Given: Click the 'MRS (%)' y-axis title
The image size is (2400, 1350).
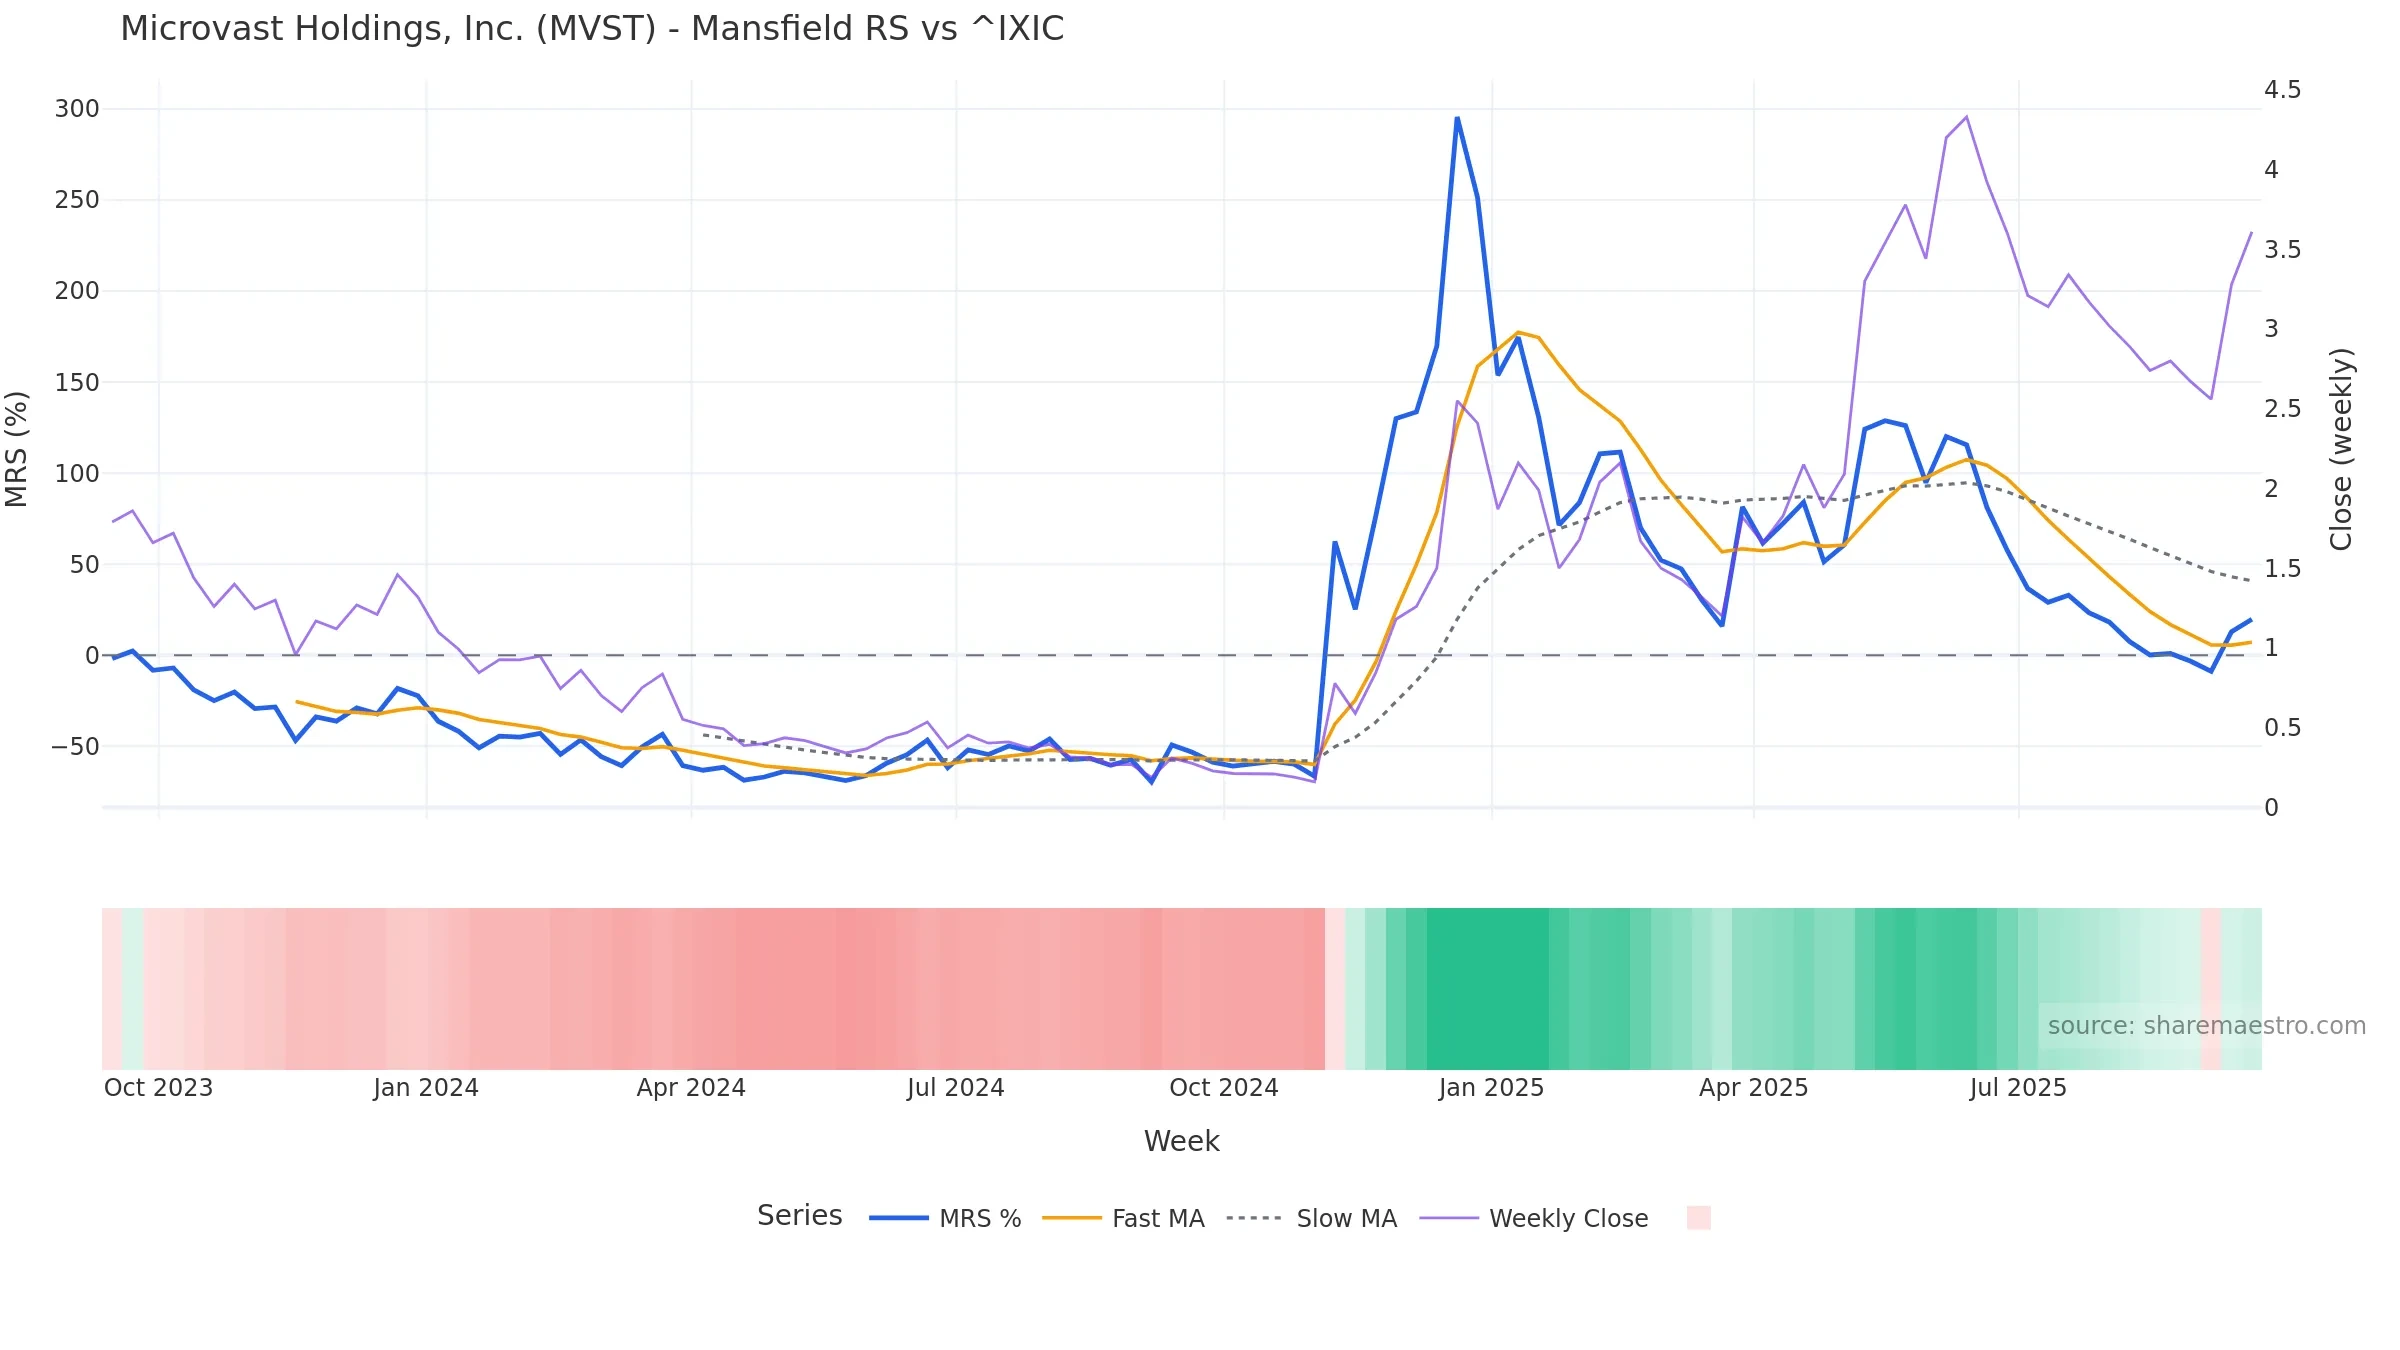Looking at the screenshot, I should 17,449.
